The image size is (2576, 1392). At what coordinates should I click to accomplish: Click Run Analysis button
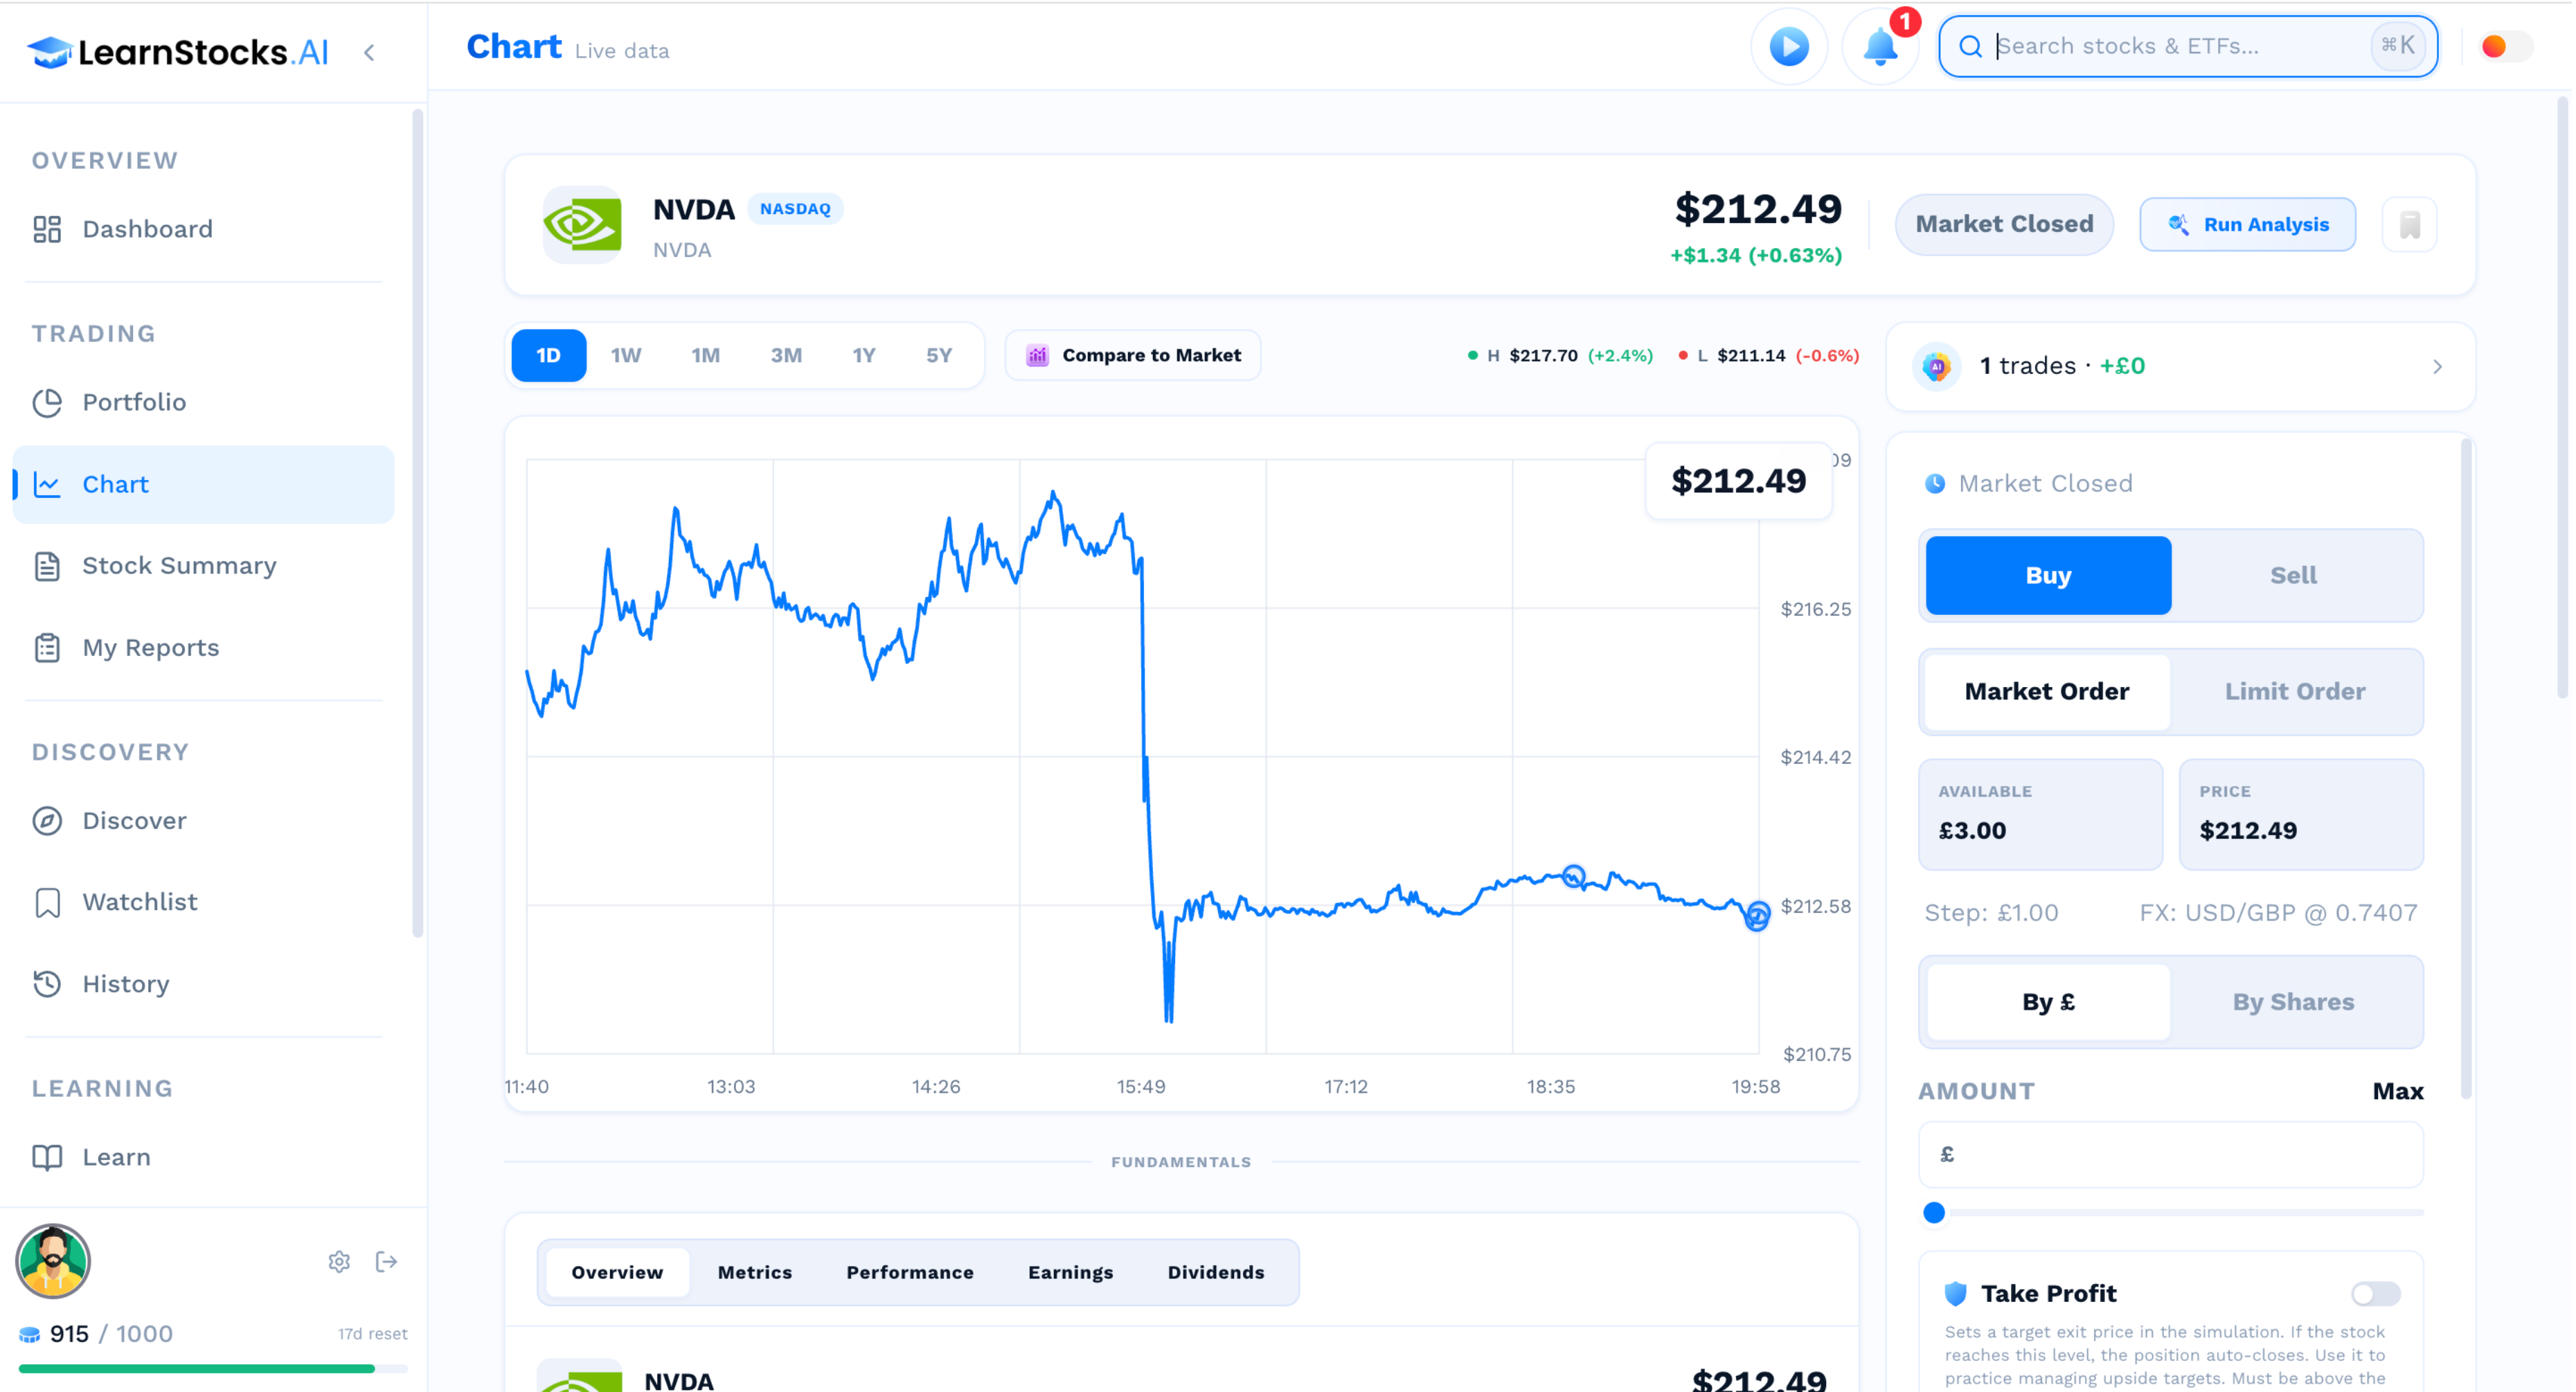(2247, 224)
